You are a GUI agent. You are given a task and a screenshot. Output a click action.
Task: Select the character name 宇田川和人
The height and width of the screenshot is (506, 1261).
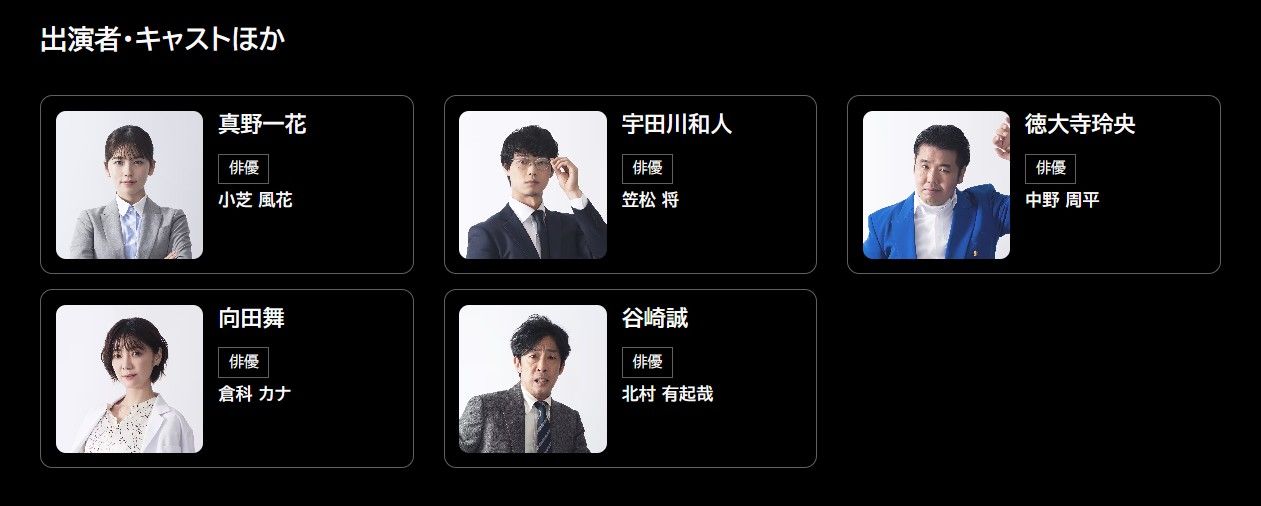point(677,125)
